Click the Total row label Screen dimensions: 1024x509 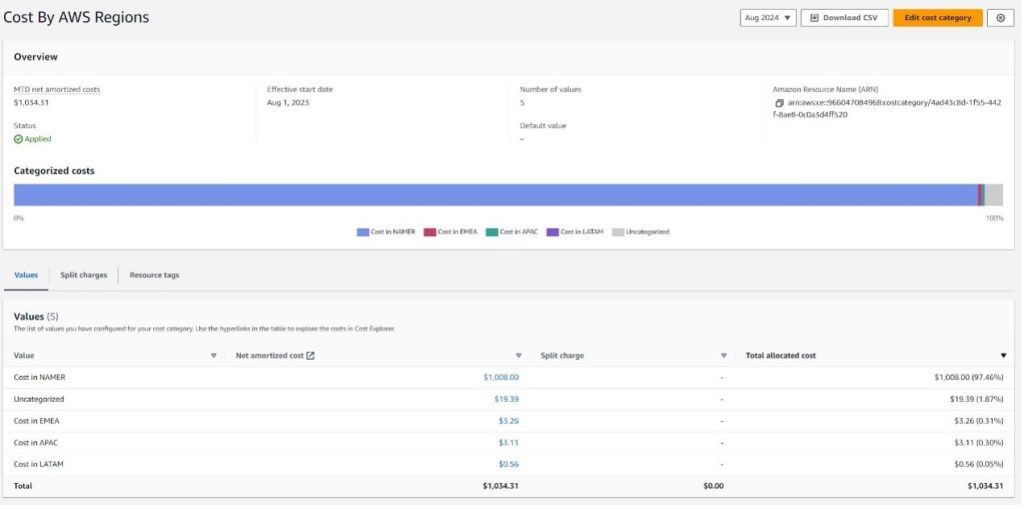click(x=23, y=485)
